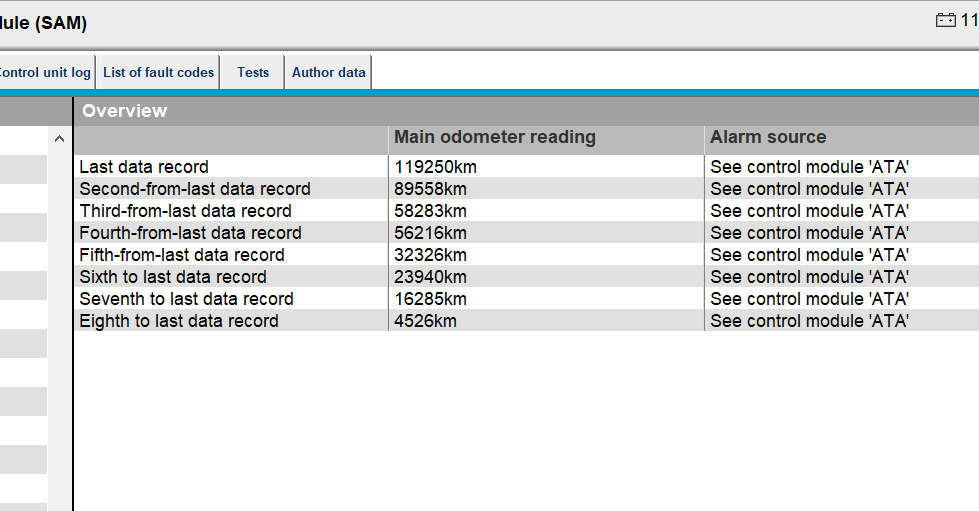Click the Alarm source column header

[x=768, y=138]
